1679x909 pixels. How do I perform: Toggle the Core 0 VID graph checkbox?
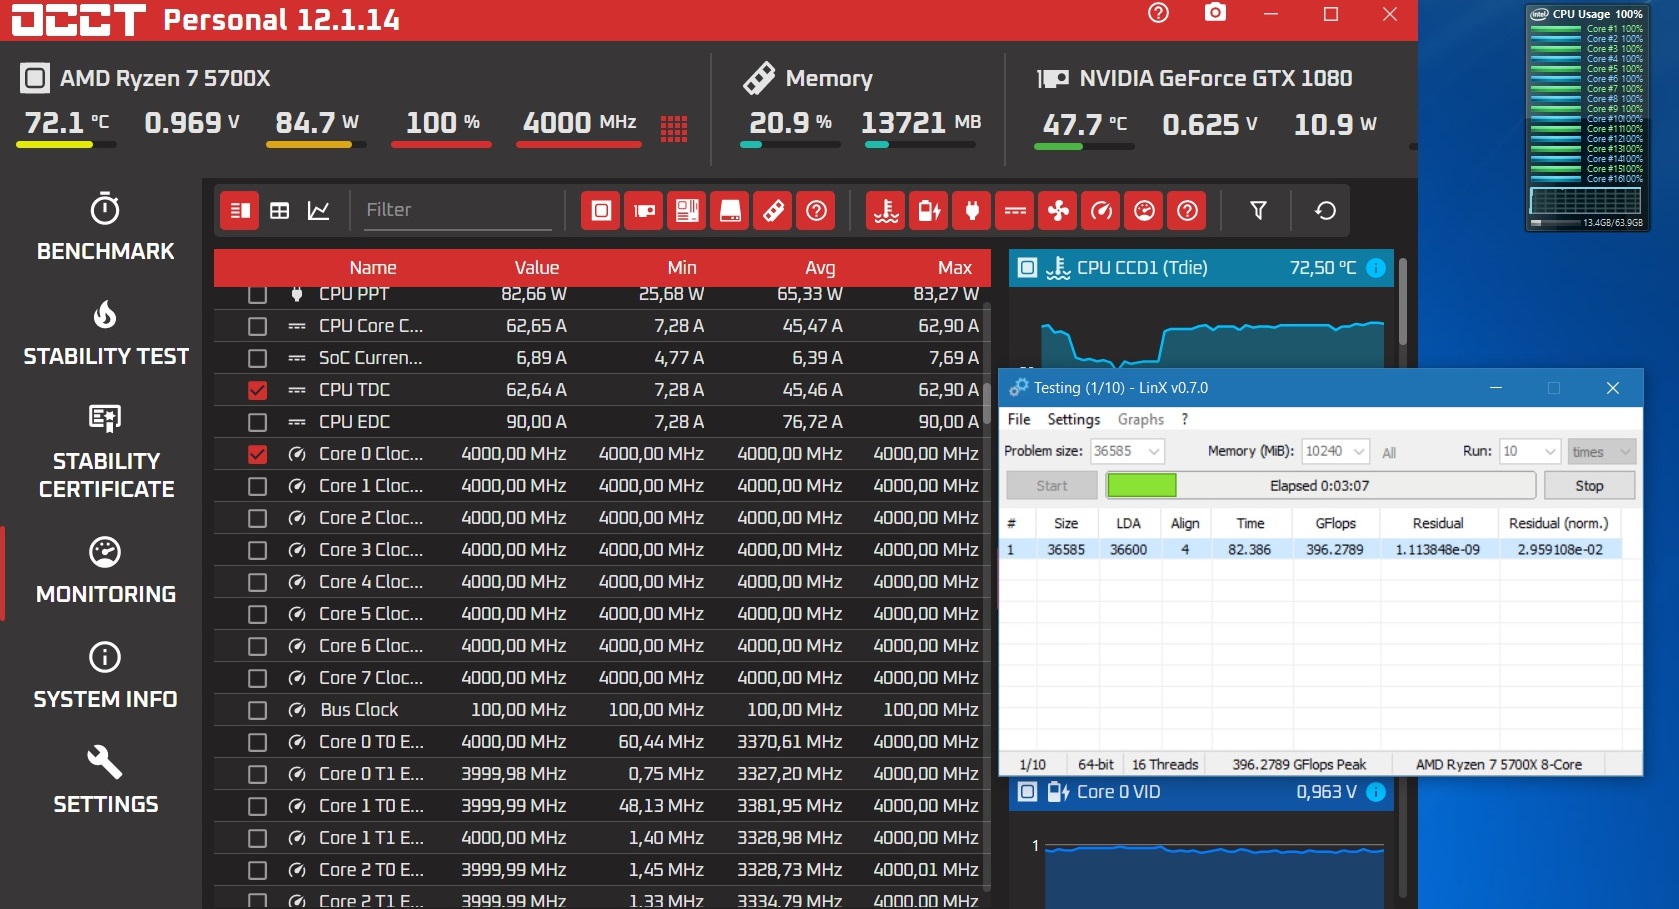coord(1027,792)
